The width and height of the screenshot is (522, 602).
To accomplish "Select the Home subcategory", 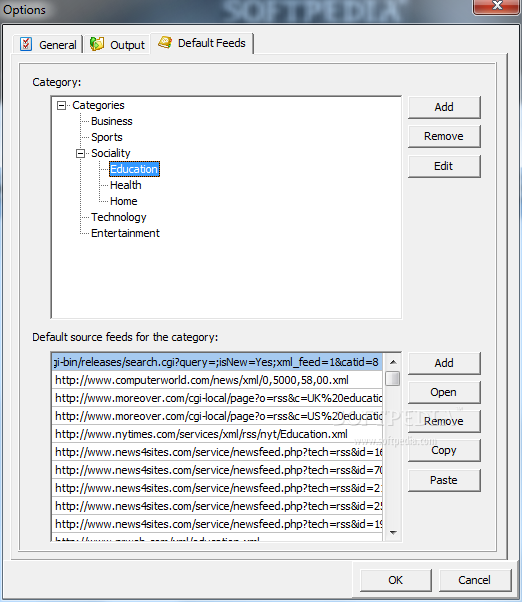I will (124, 201).
